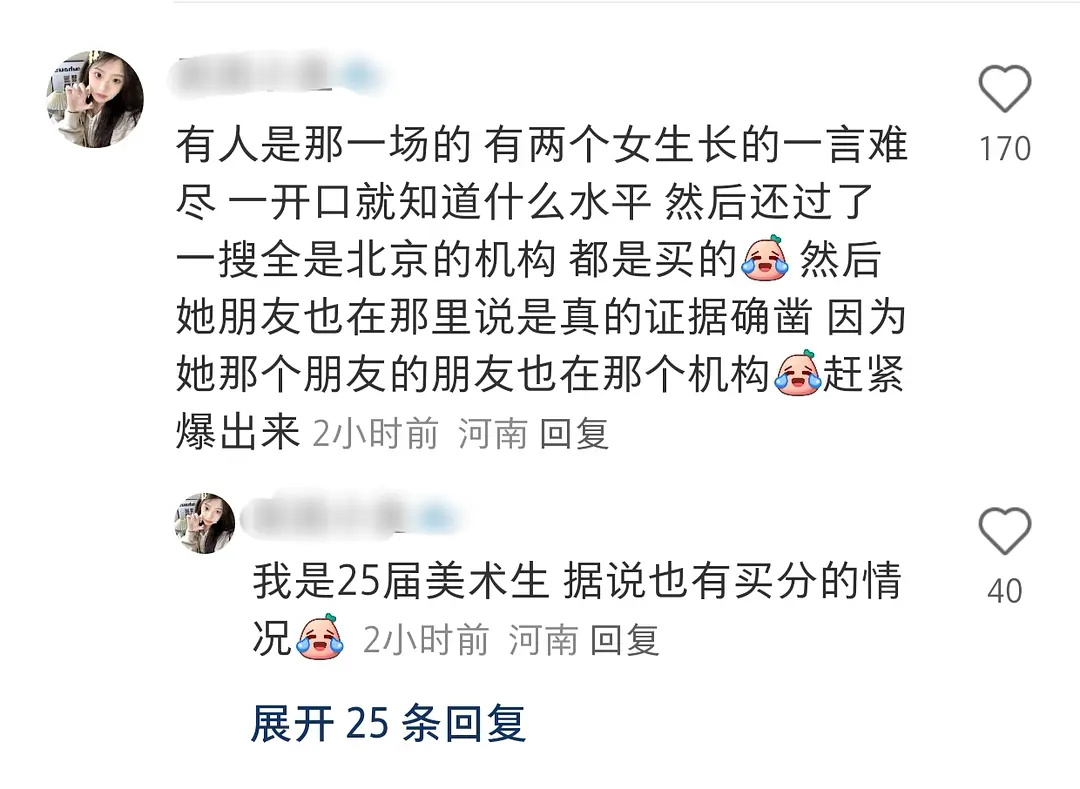Tap 2小时前 timestamp on top comment
The height and width of the screenshot is (789, 1080).
(375, 434)
